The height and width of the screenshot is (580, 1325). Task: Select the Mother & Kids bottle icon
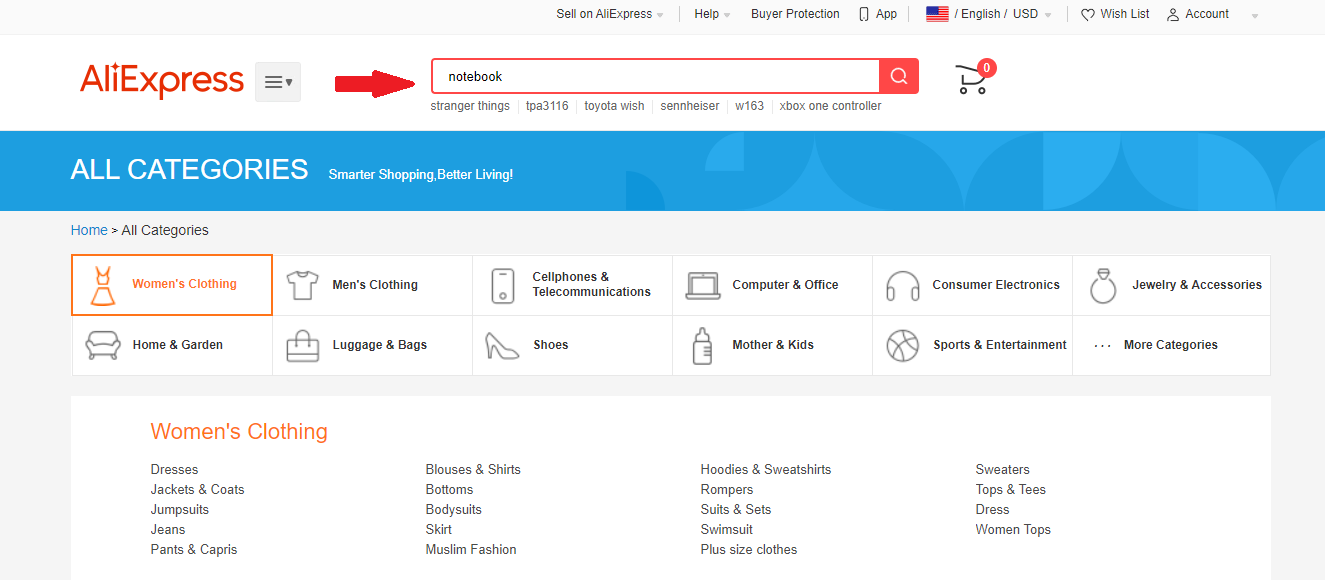click(x=703, y=345)
